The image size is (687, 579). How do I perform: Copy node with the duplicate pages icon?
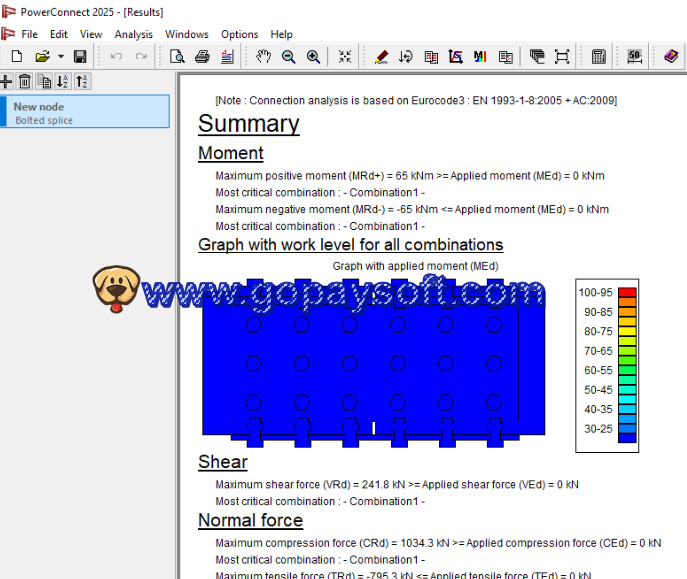coord(44,81)
